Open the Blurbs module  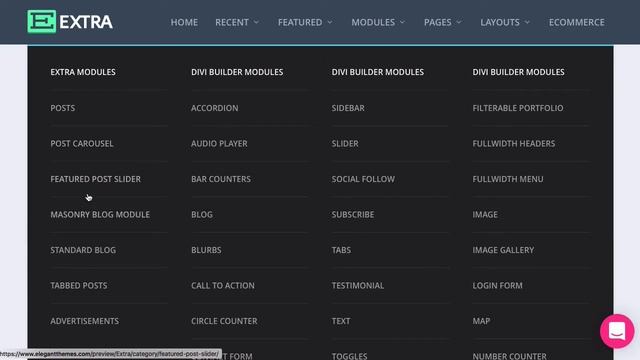pos(206,250)
